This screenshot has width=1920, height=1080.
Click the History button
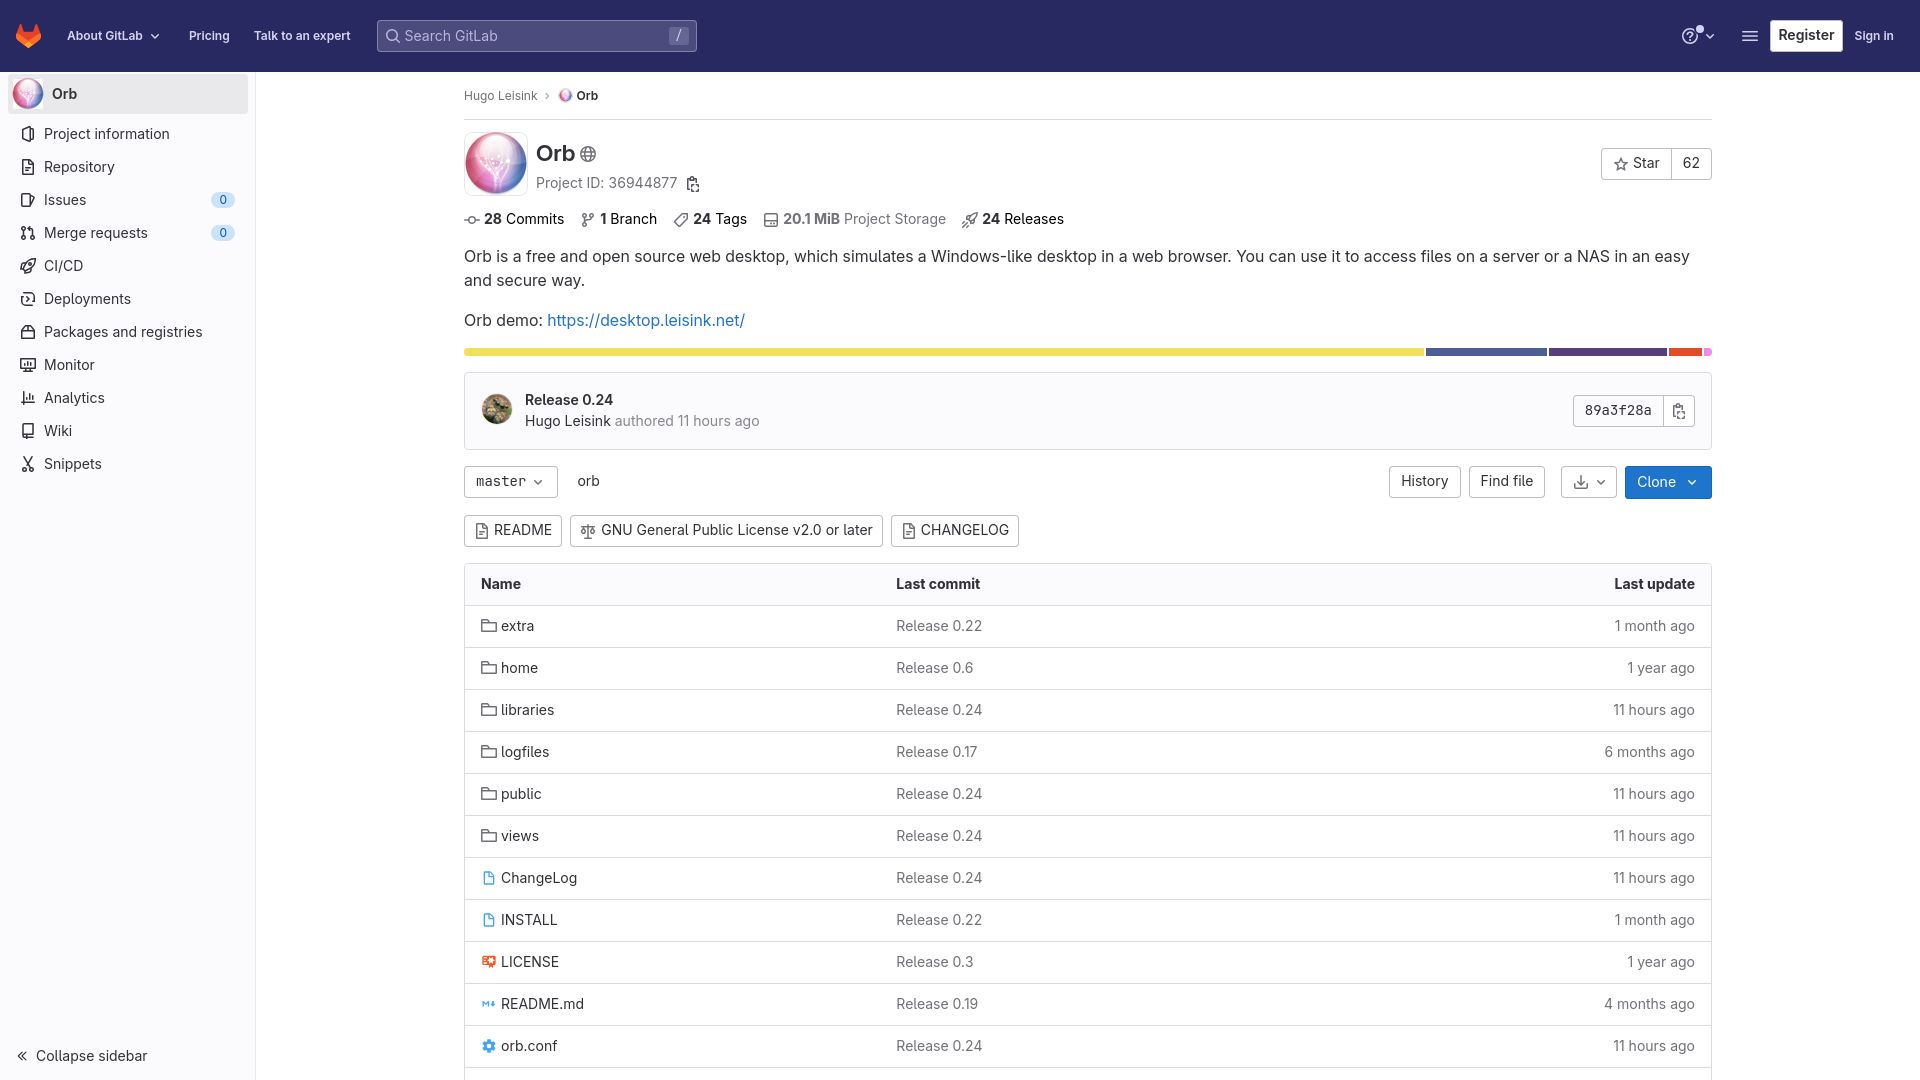click(x=1425, y=482)
